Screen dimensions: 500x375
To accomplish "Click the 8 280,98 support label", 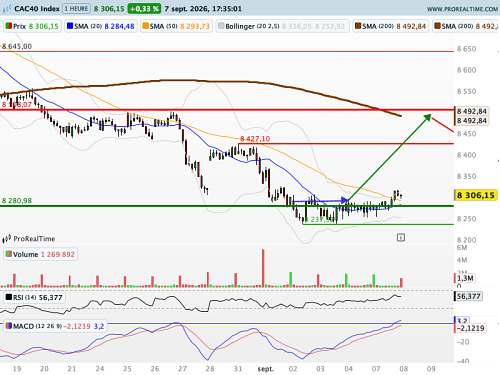I will tap(17, 201).
